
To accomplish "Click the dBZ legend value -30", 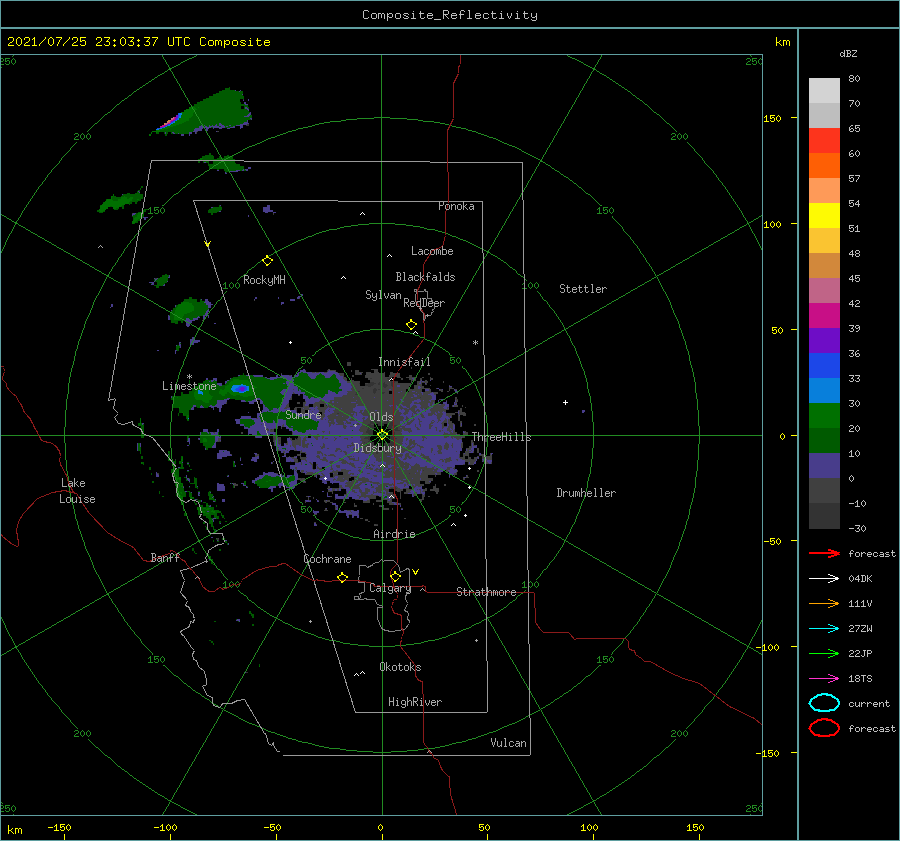I will click(857, 528).
